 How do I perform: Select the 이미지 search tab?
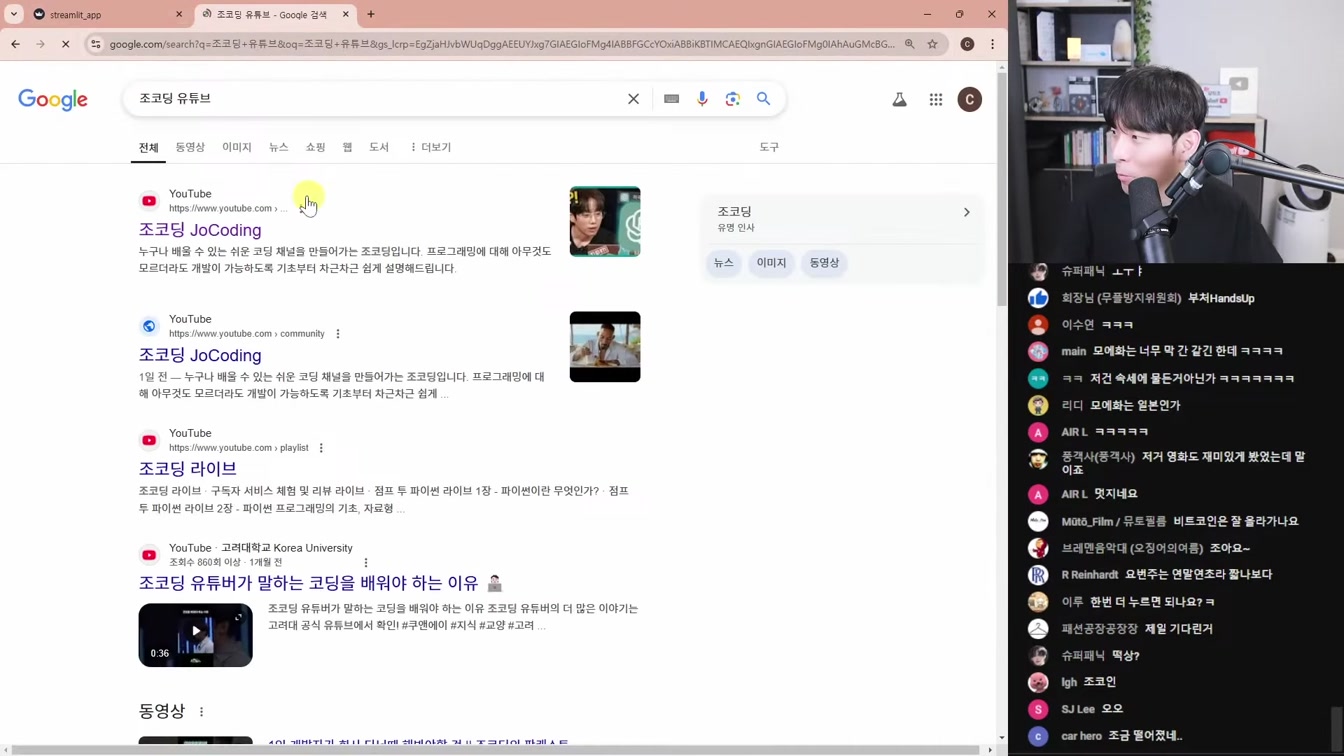(237, 147)
